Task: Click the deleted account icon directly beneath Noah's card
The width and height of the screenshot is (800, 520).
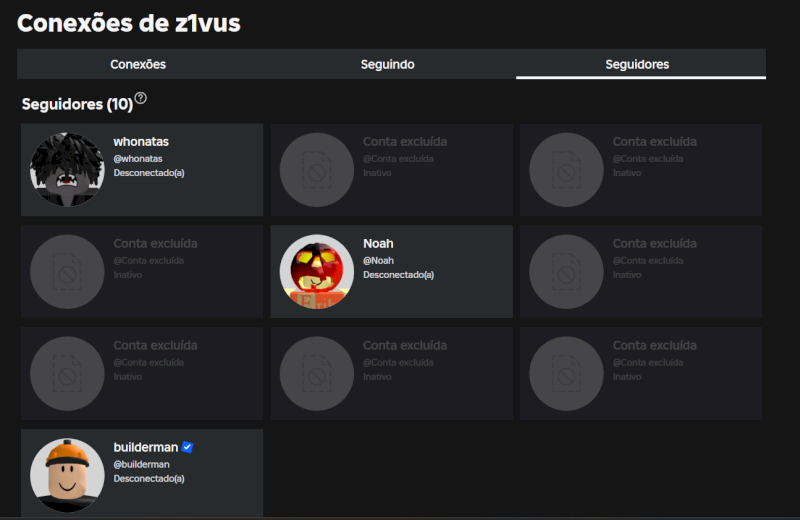Action: 317,373
